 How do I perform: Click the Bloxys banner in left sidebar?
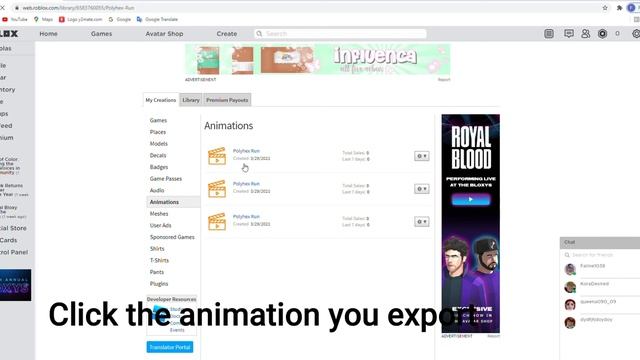click(16, 285)
